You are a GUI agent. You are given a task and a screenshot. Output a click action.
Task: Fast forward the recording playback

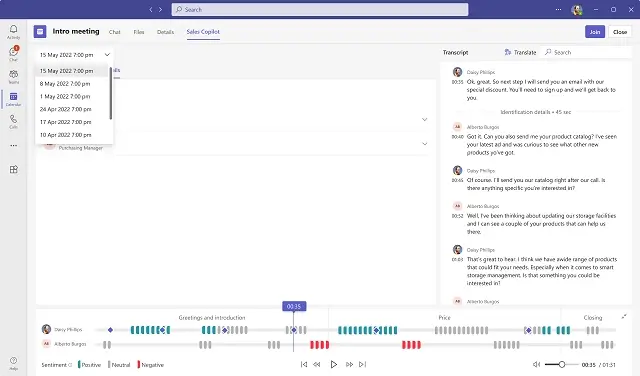pyautogui.click(x=349, y=364)
